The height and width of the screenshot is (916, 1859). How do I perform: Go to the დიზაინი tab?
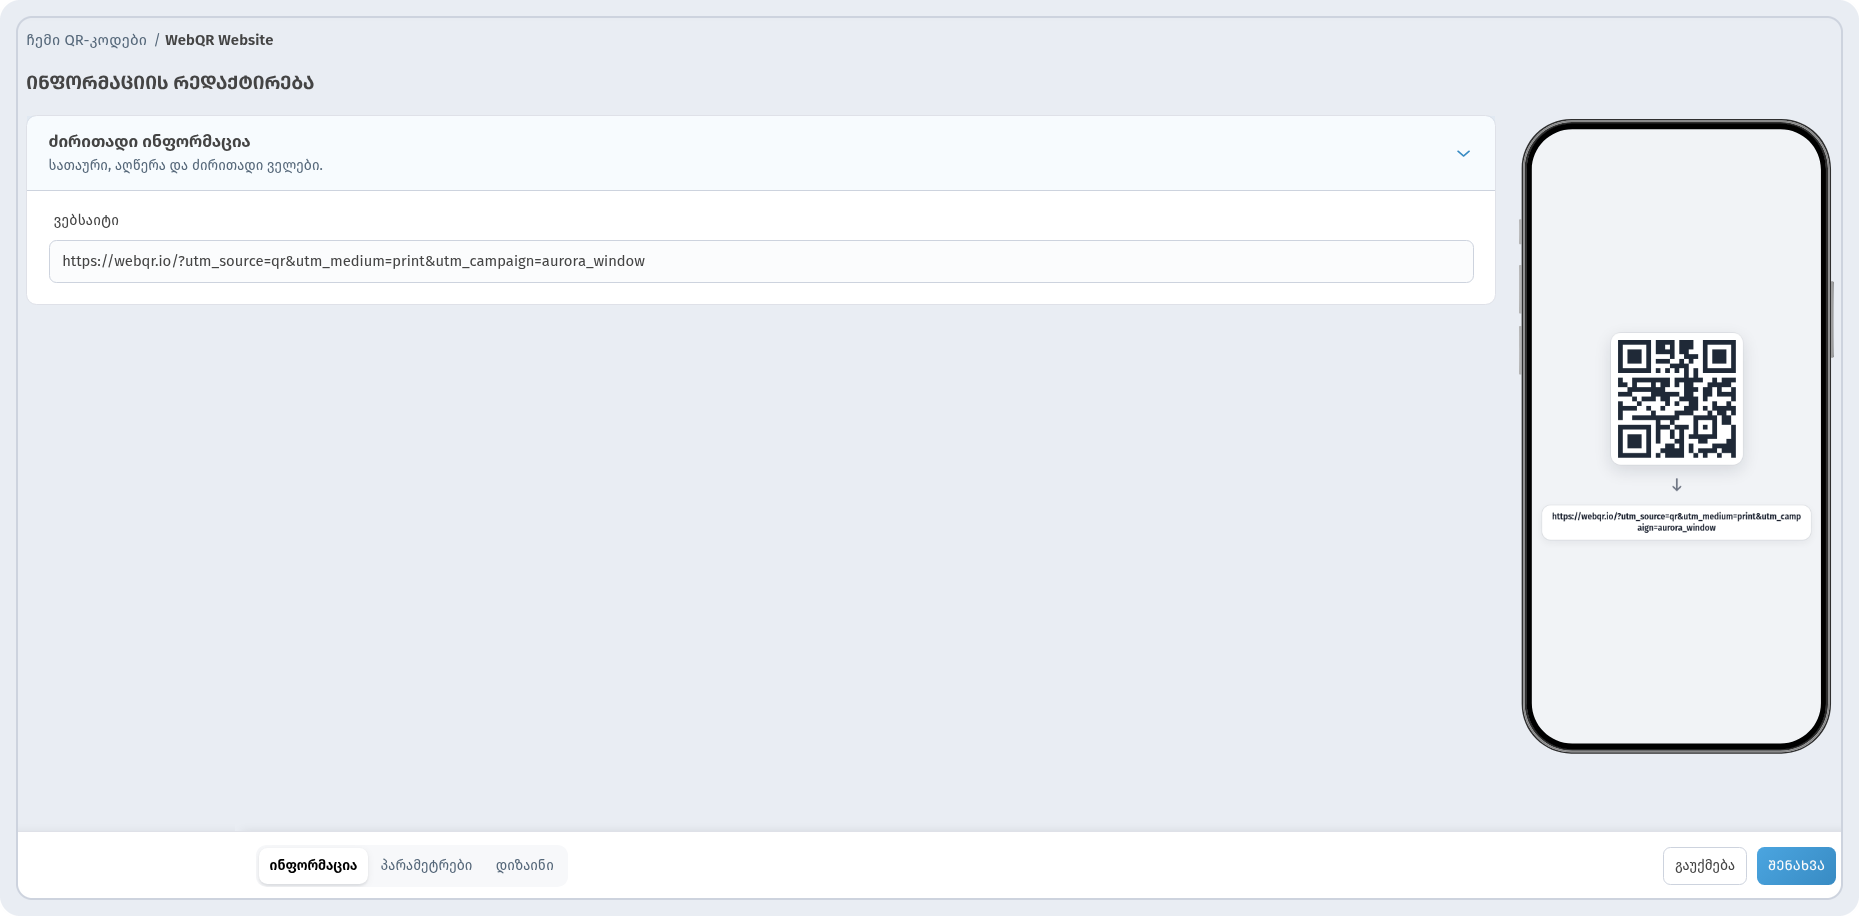pos(525,866)
